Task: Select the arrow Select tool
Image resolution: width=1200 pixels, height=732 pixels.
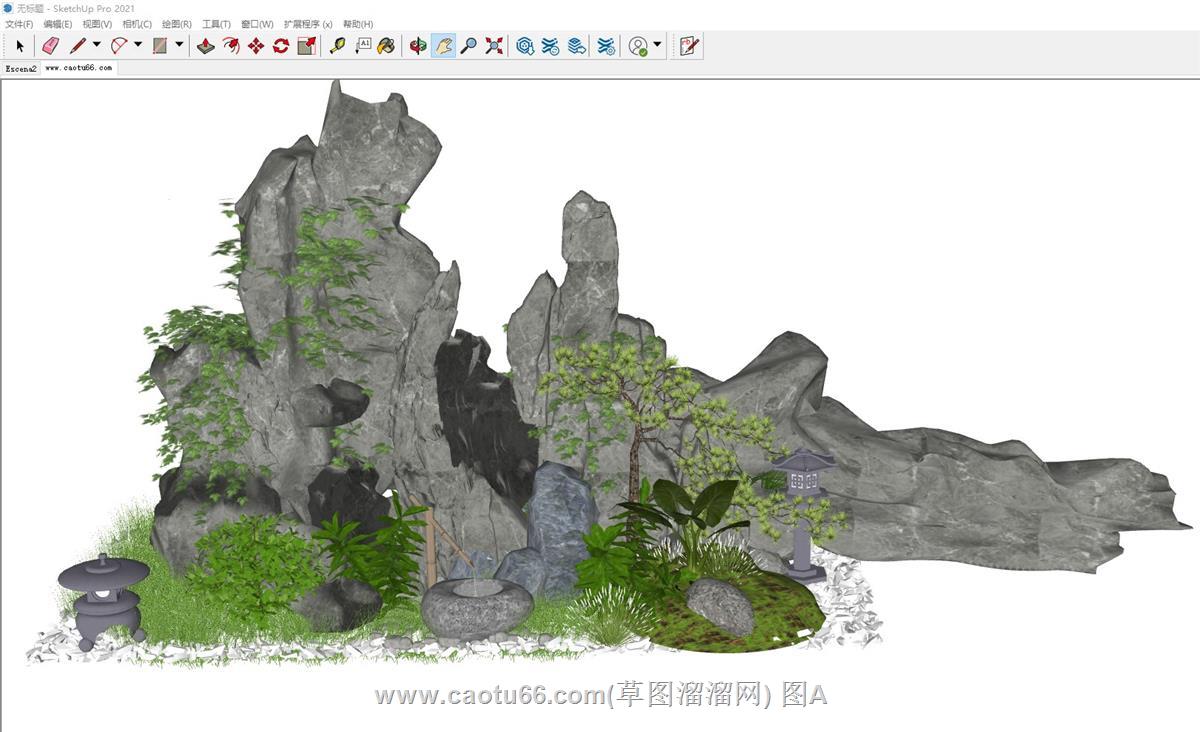Action: [19, 45]
